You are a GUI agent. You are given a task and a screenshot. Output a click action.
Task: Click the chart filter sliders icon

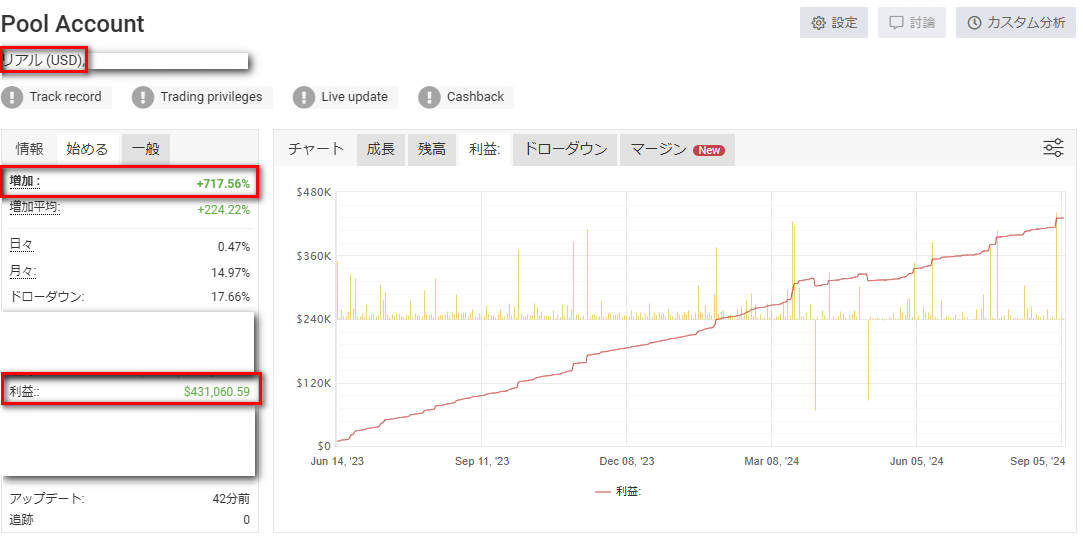tap(1053, 149)
